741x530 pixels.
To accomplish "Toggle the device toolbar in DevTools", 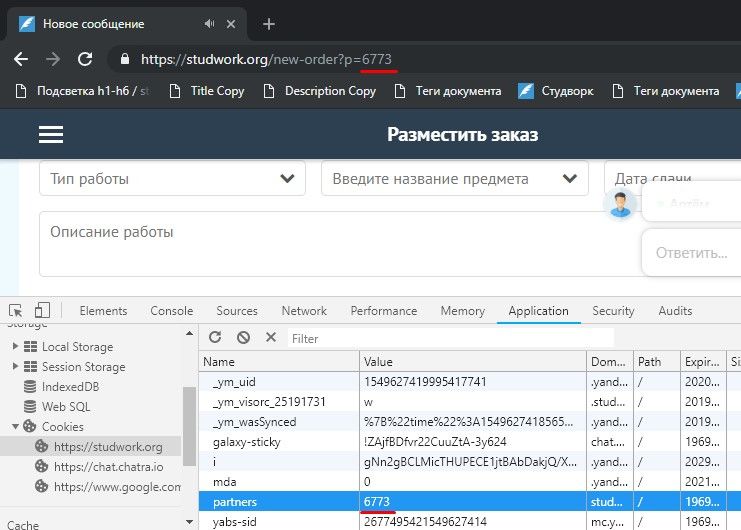I will pyautogui.click(x=42, y=311).
